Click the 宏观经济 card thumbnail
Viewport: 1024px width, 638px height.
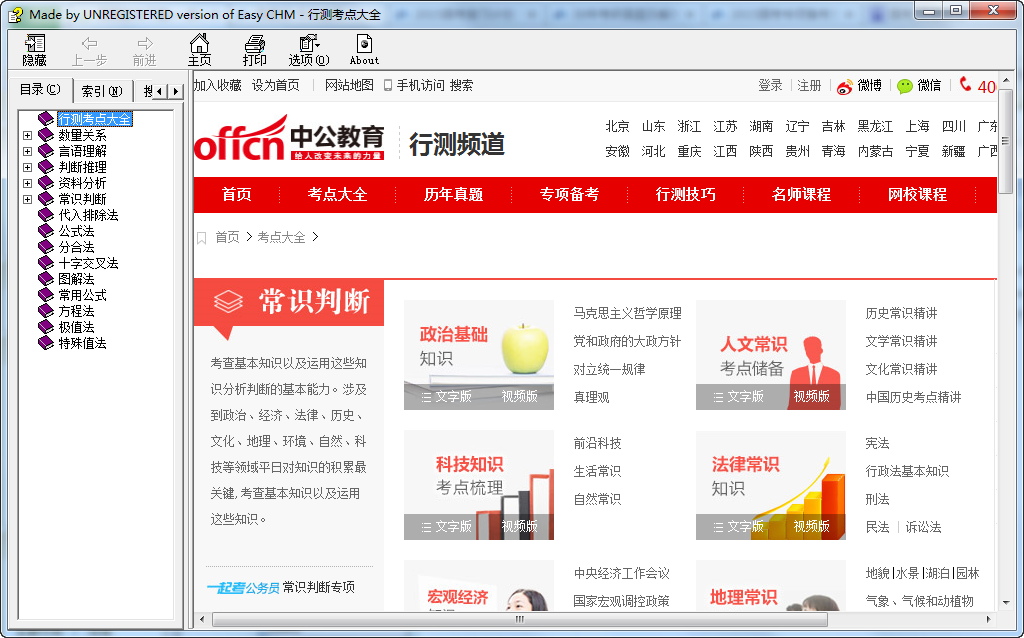click(x=479, y=586)
